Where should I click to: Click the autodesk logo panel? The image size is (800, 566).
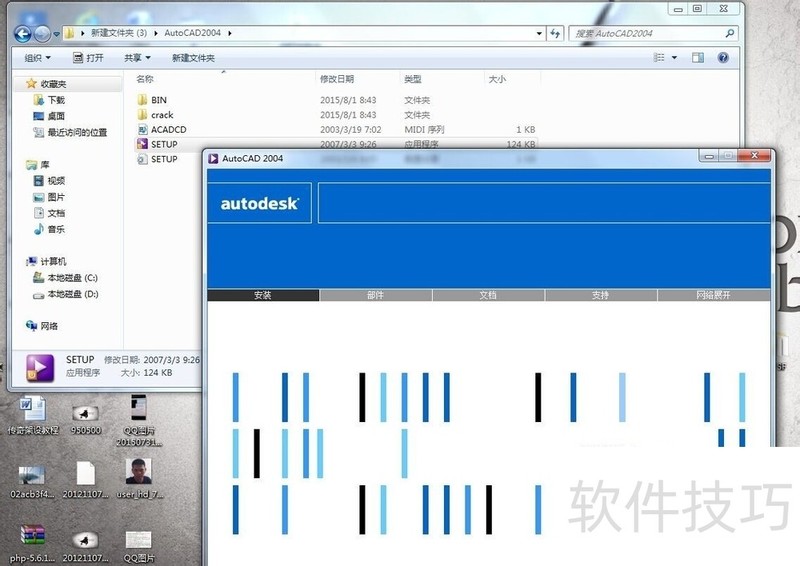[260, 203]
